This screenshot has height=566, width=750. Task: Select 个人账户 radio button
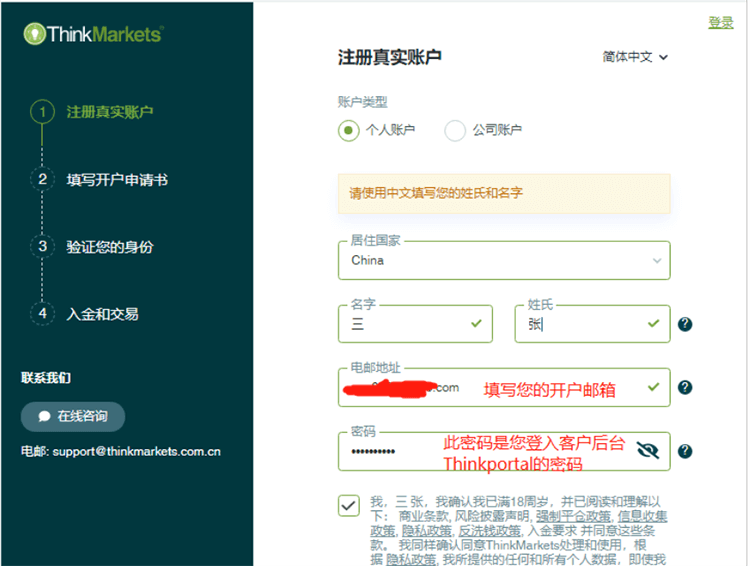(x=349, y=130)
